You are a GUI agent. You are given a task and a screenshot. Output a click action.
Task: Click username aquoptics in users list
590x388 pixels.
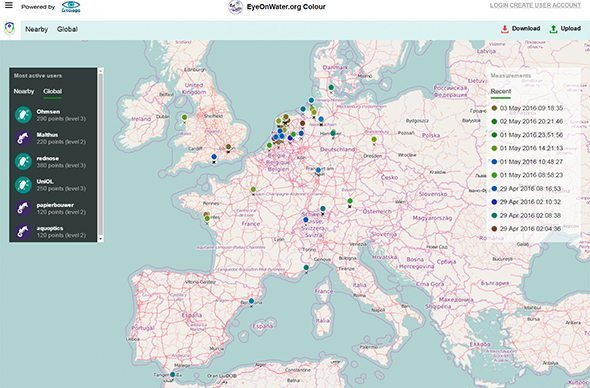coord(50,228)
